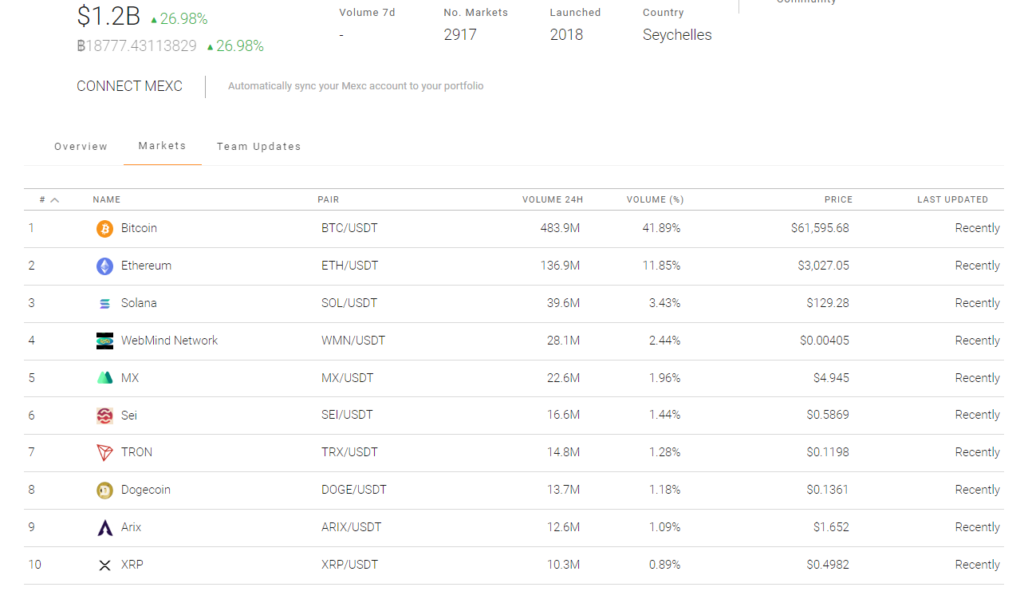This screenshot has width=1024, height=591.
Task: Open the Team Updates tab
Action: (x=259, y=147)
